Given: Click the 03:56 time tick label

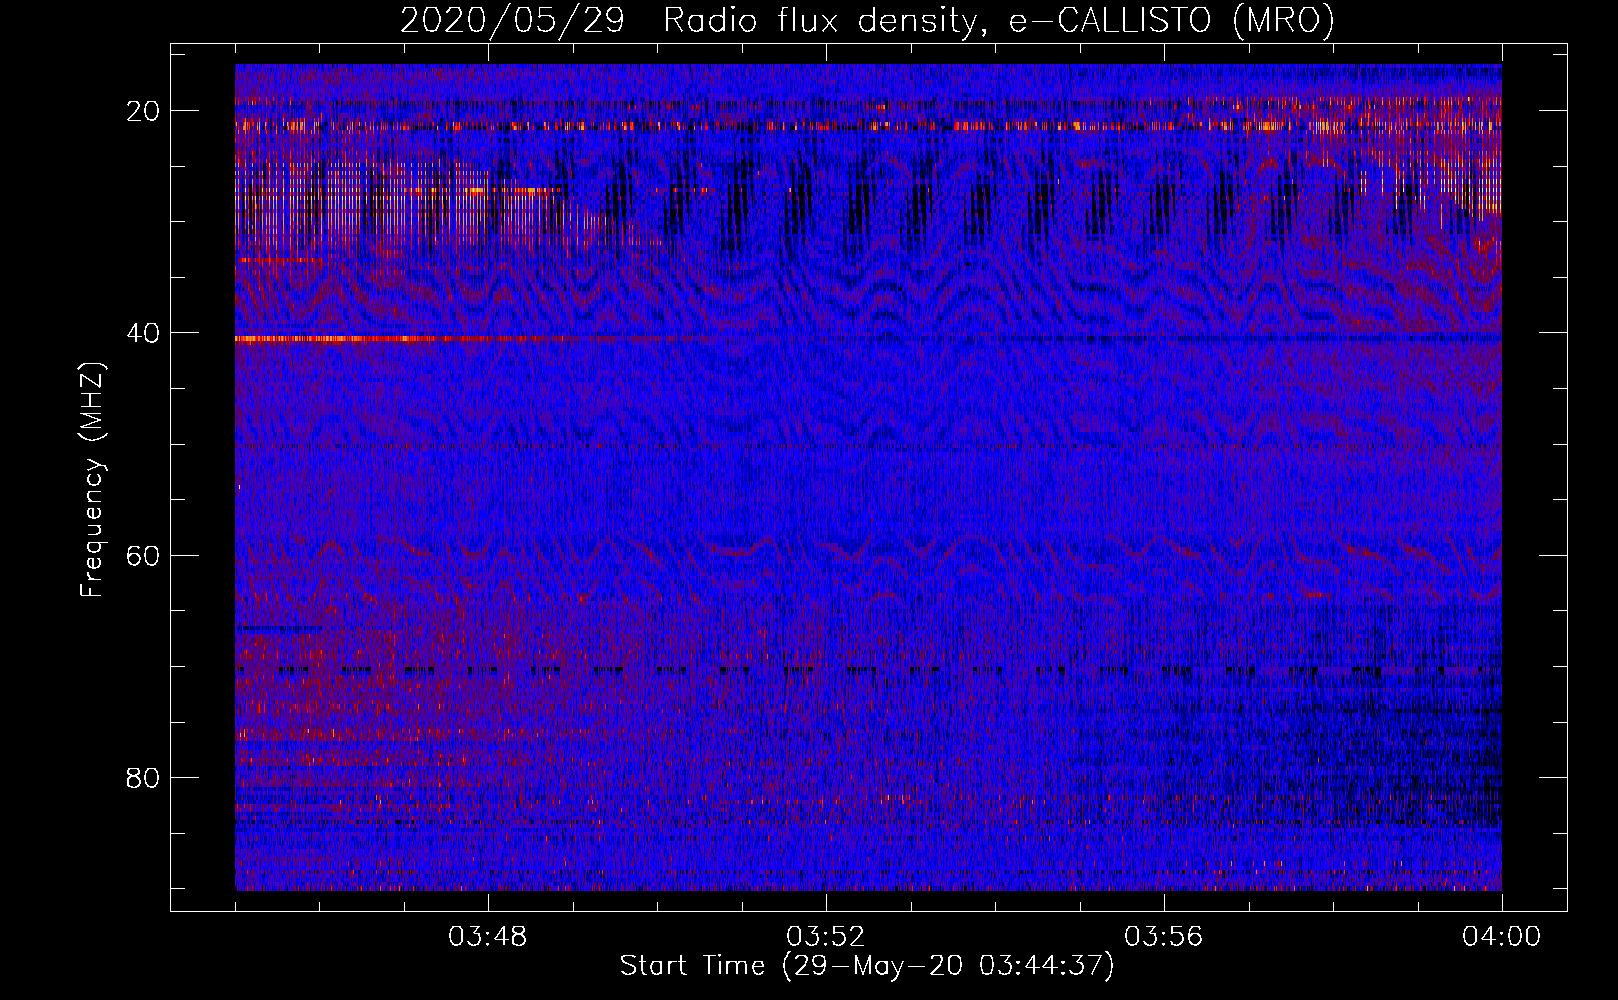Looking at the screenshot, I should pos(1164,937).
